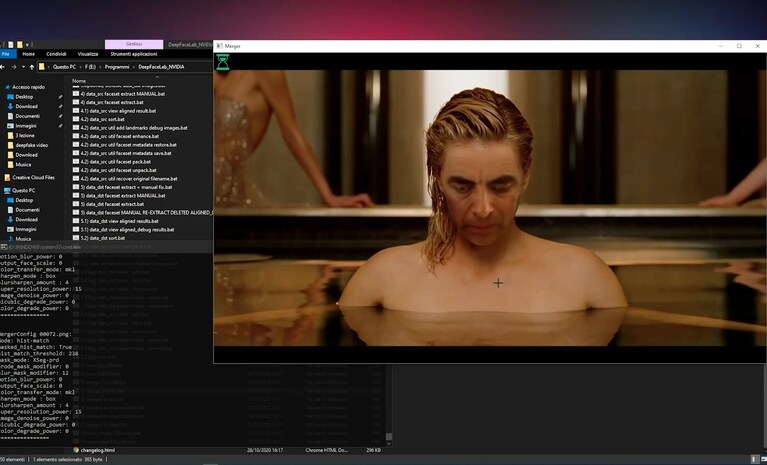
Task: Open Download under Accesso rapido with blue arrow
Action: (x=26, y=106)
